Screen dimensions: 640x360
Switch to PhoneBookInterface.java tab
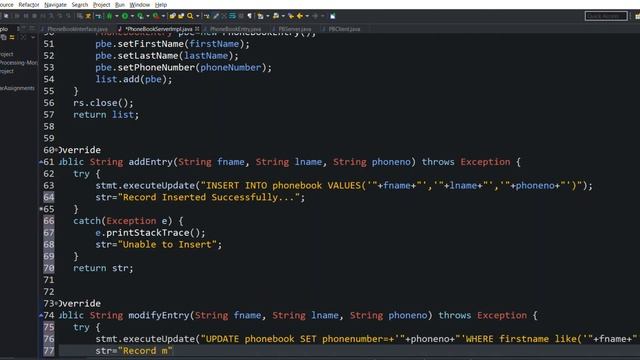(77, 29)
